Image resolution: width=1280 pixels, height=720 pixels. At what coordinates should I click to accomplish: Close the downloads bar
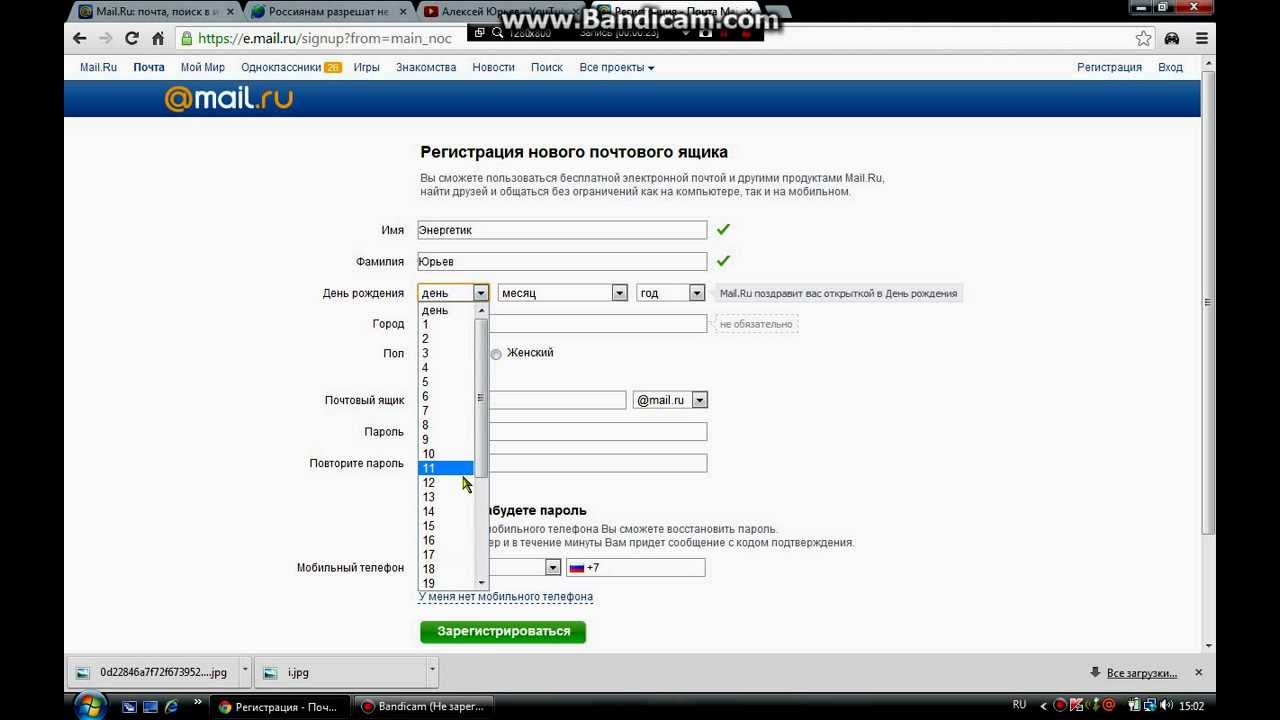(x=1198, y=673)
